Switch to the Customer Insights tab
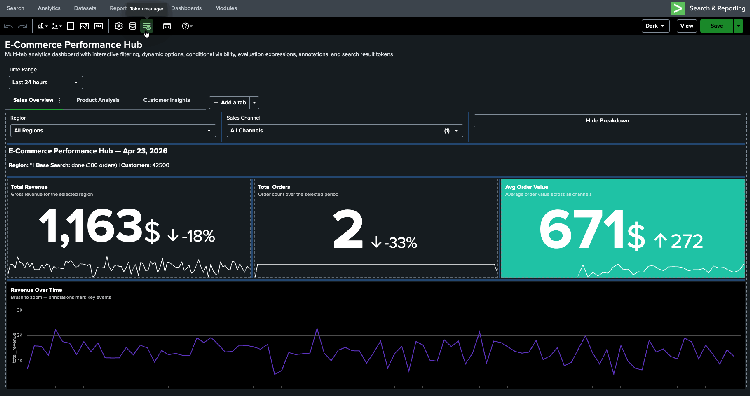This screenshot has width=750, height=396. coord(166,100)
